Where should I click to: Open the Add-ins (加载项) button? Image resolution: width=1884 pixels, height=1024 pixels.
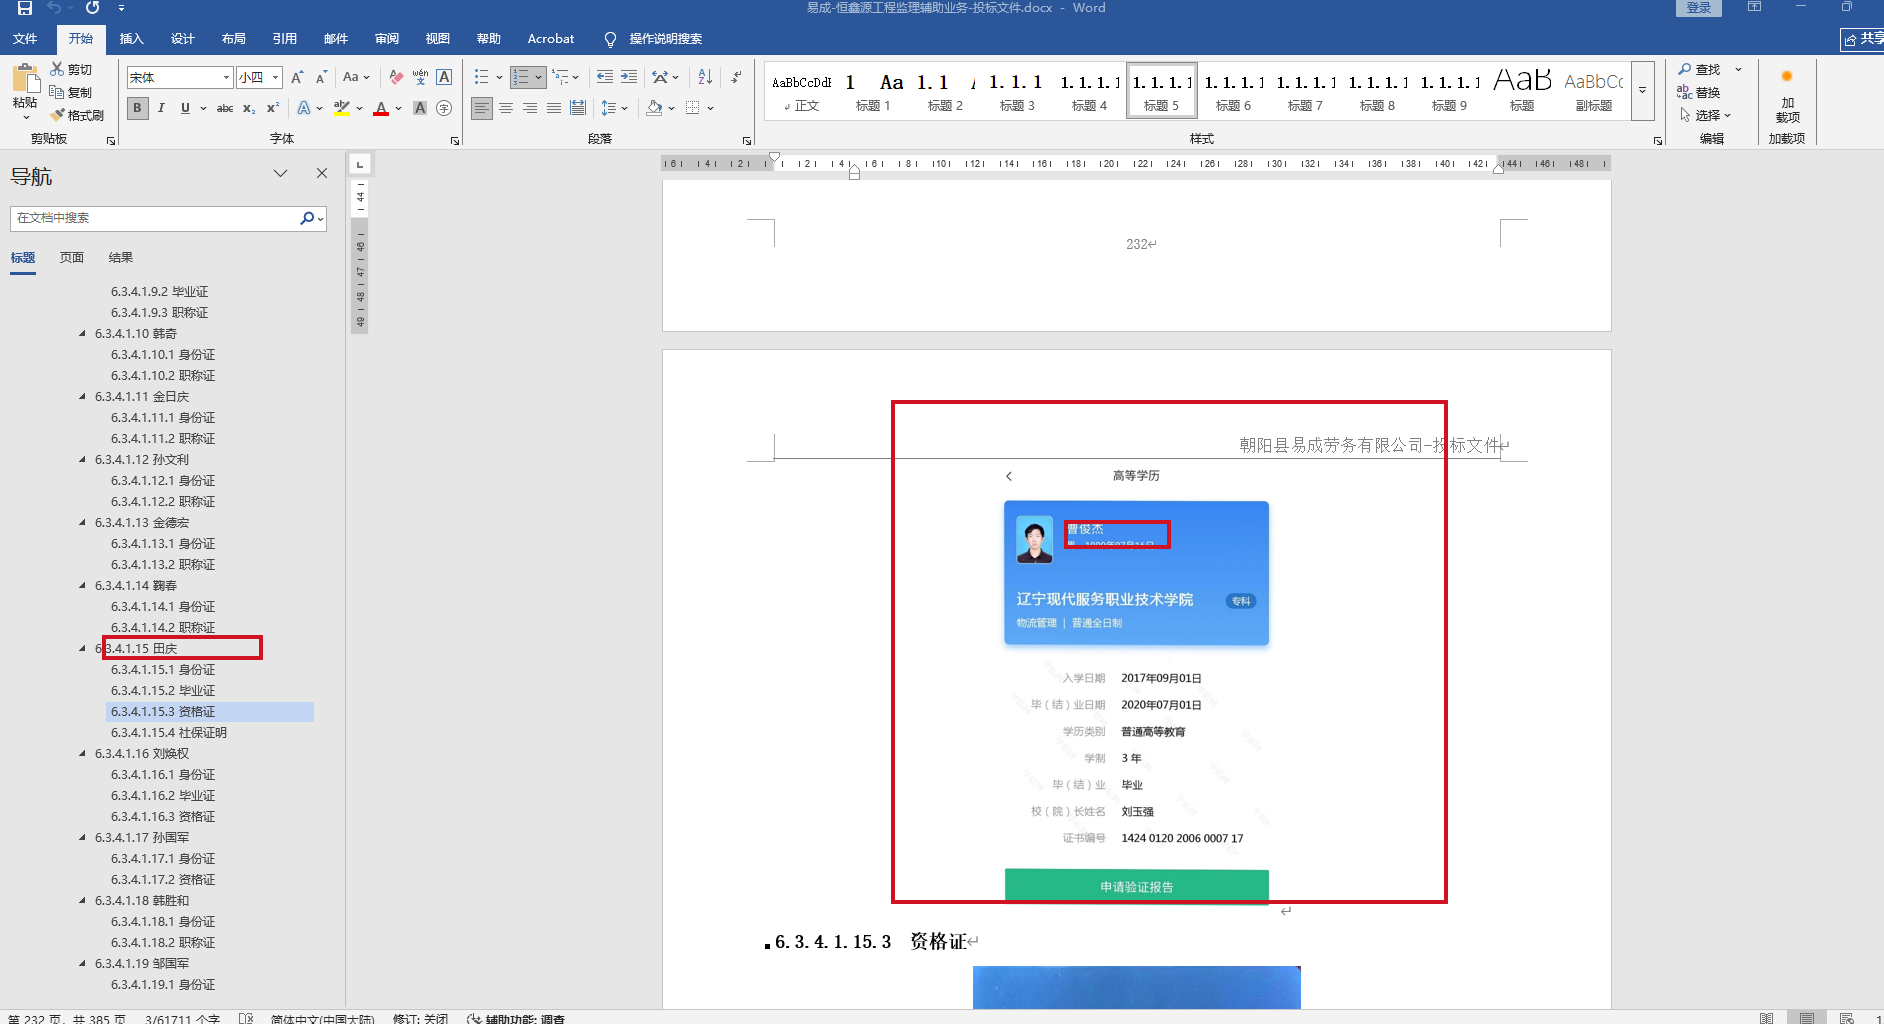pyautogui.click(x=1787, y=96)
